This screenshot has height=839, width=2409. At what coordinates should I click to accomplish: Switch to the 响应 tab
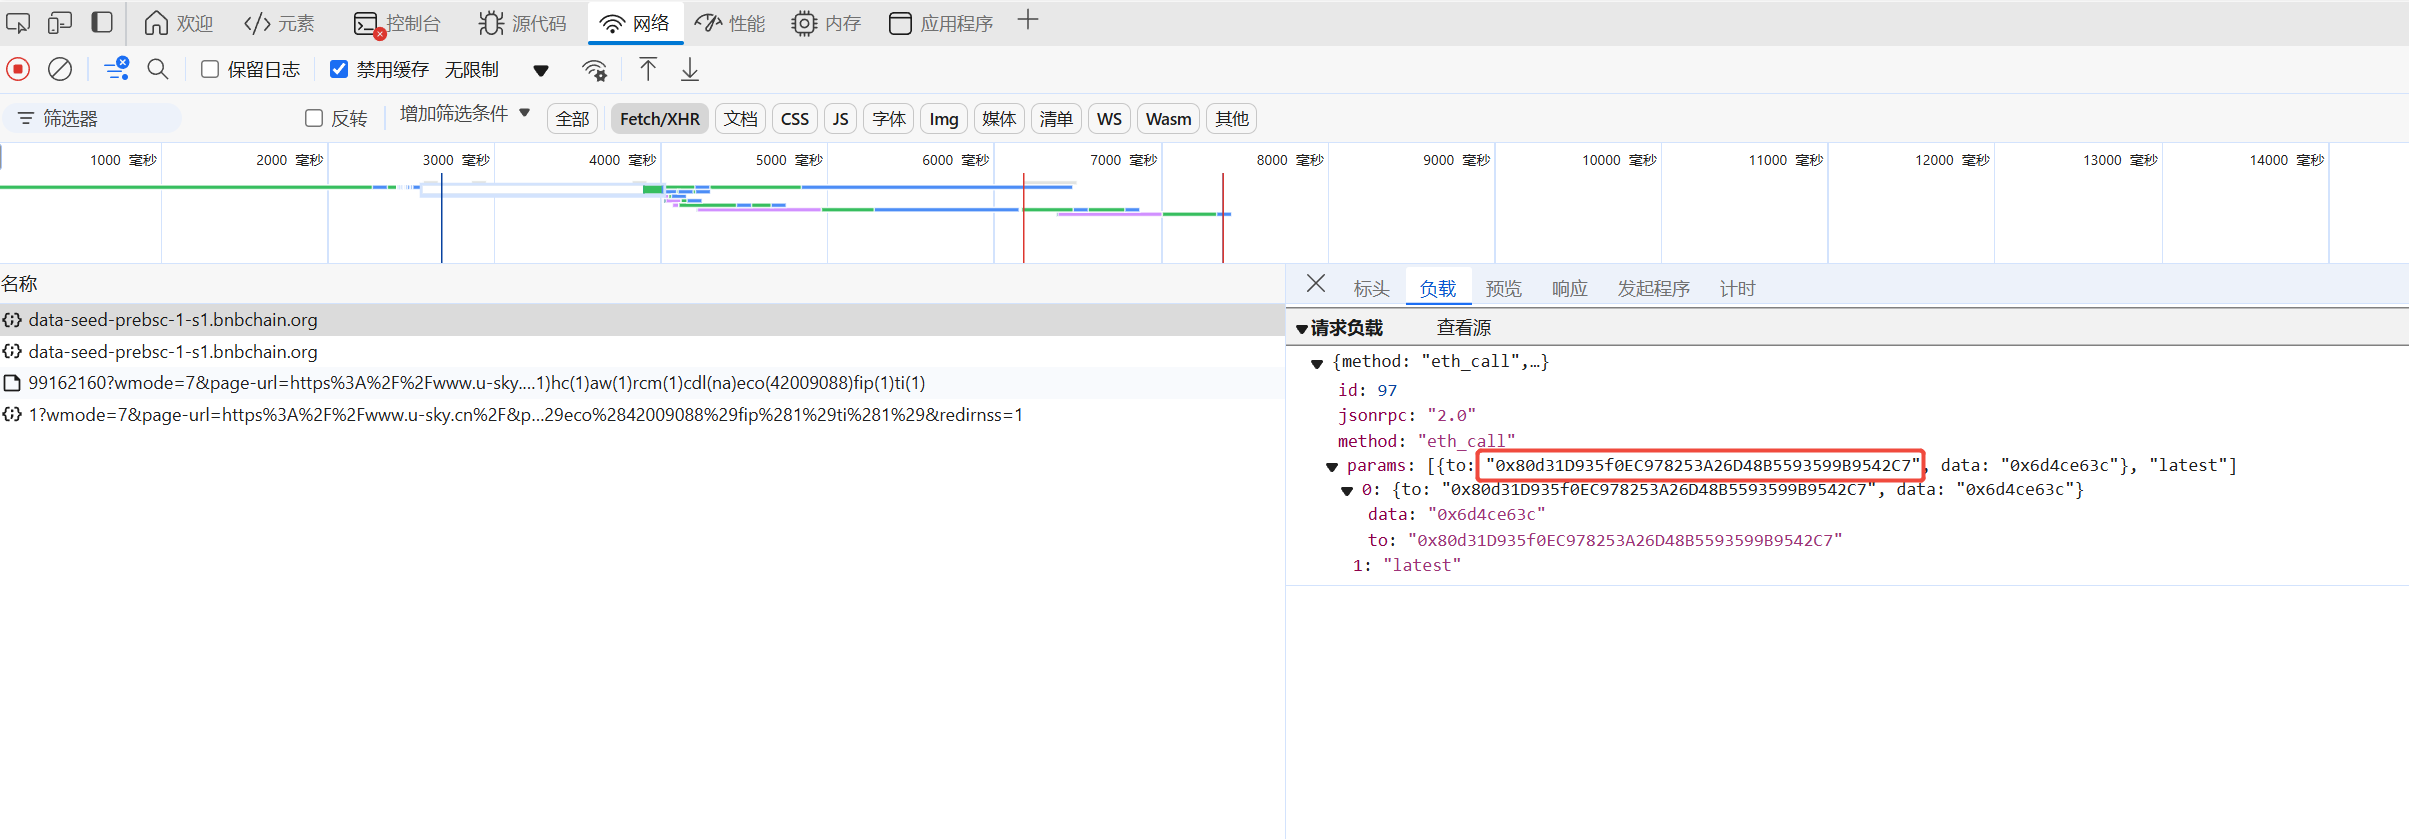1569,289
